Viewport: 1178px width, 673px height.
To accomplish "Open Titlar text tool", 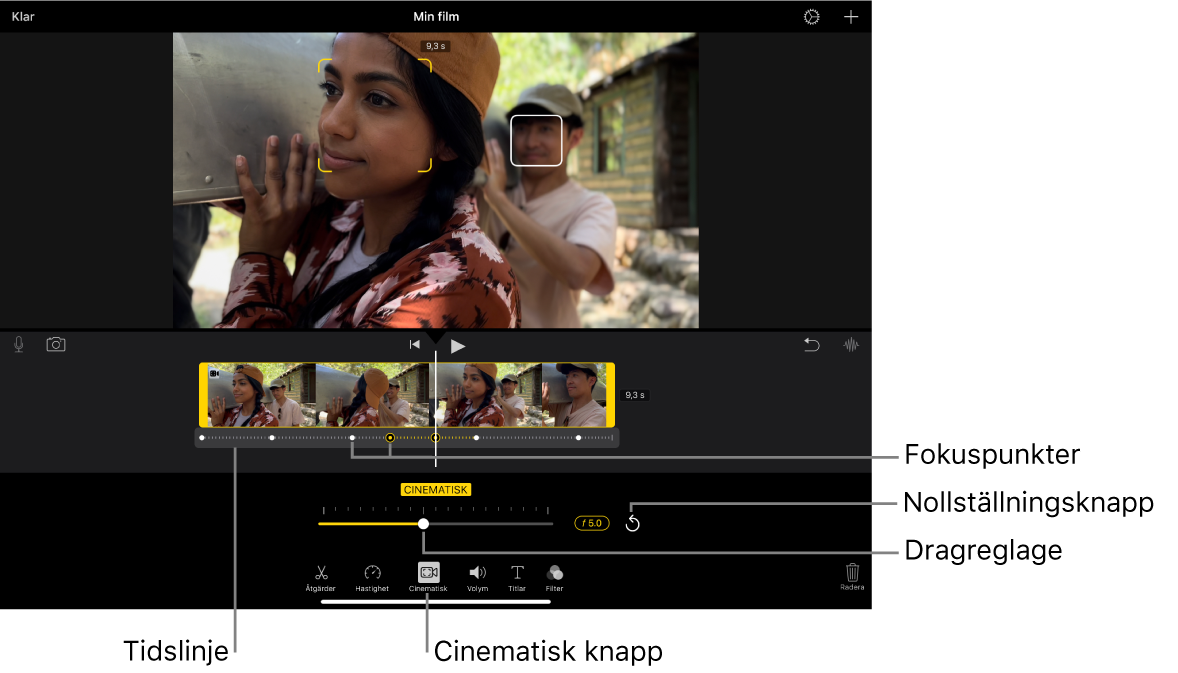I will coord(517,578).
